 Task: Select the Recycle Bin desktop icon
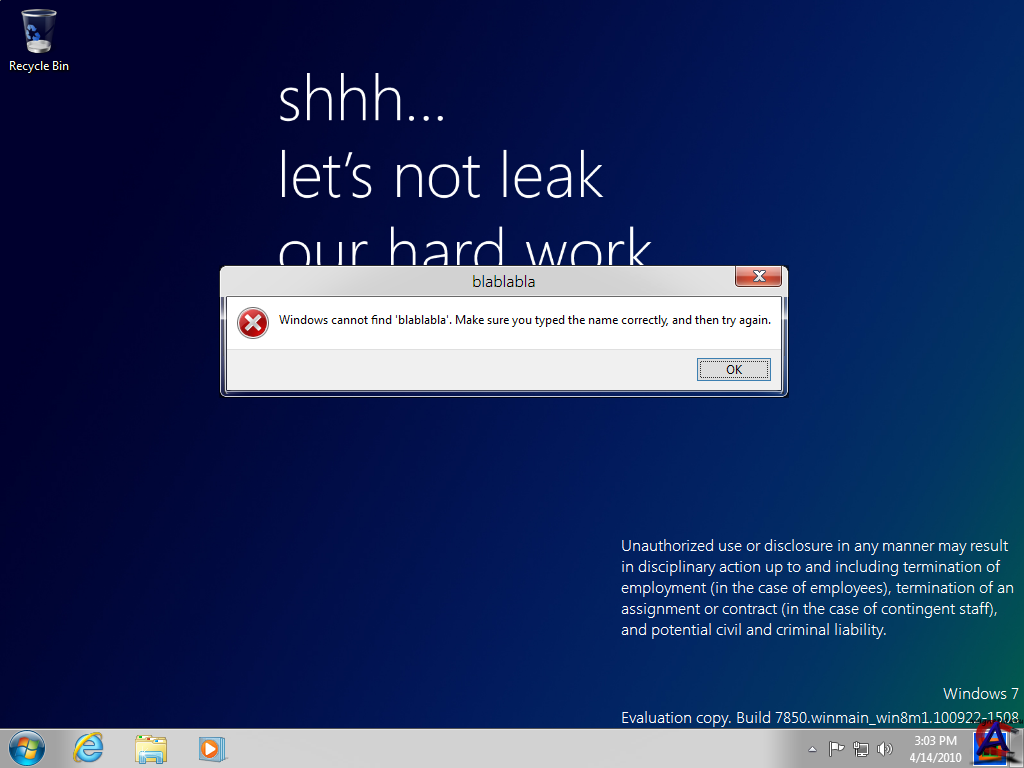coord(39,40)
